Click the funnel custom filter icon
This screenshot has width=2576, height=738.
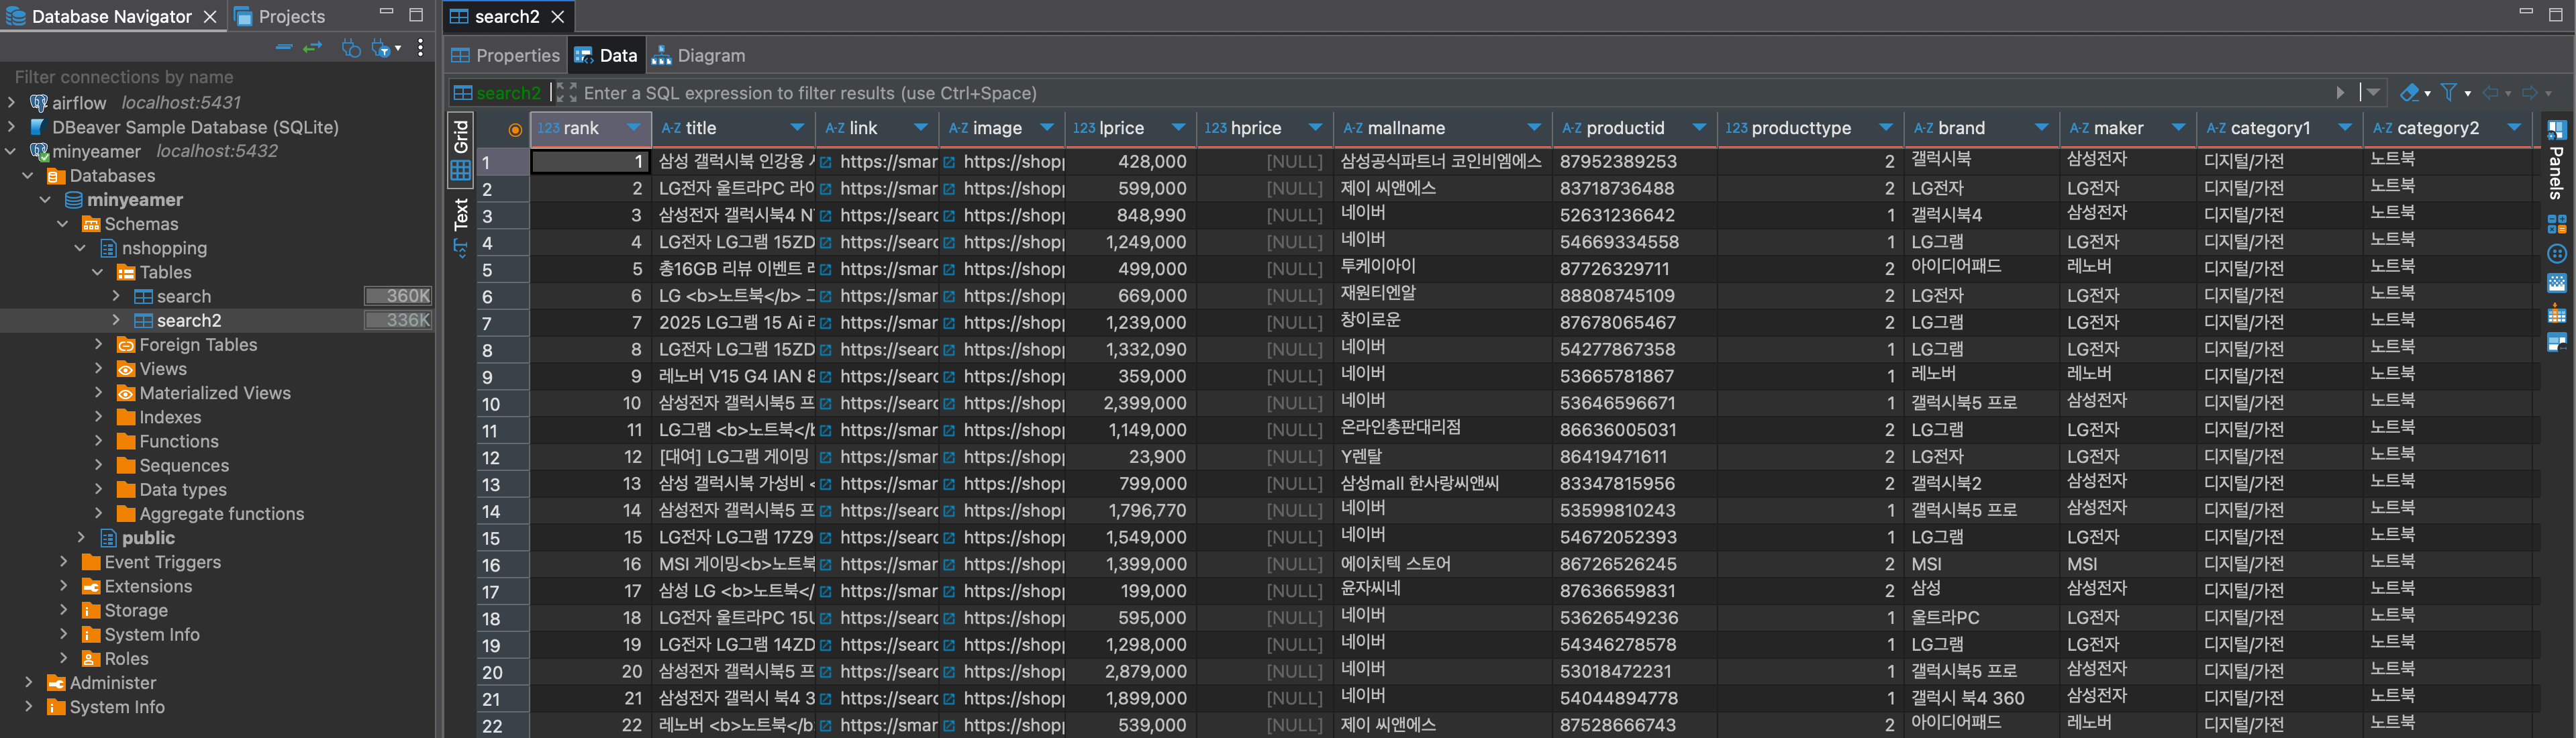click(2449, 93)
